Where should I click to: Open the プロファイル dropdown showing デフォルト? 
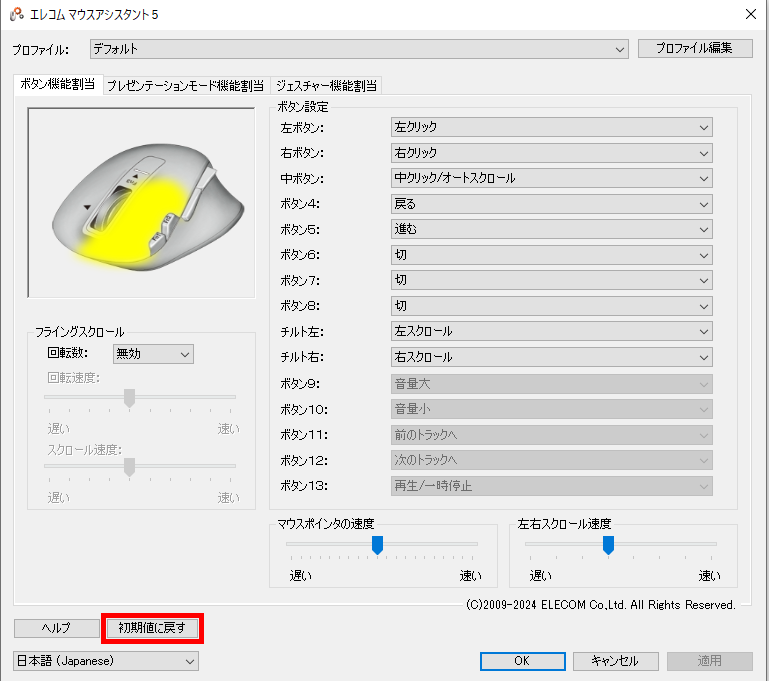359,49
